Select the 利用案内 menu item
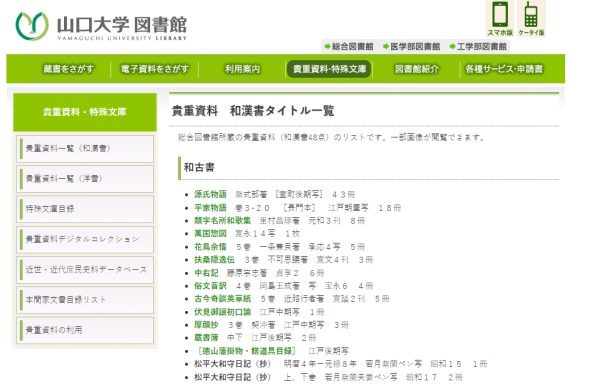 [242, 69]
